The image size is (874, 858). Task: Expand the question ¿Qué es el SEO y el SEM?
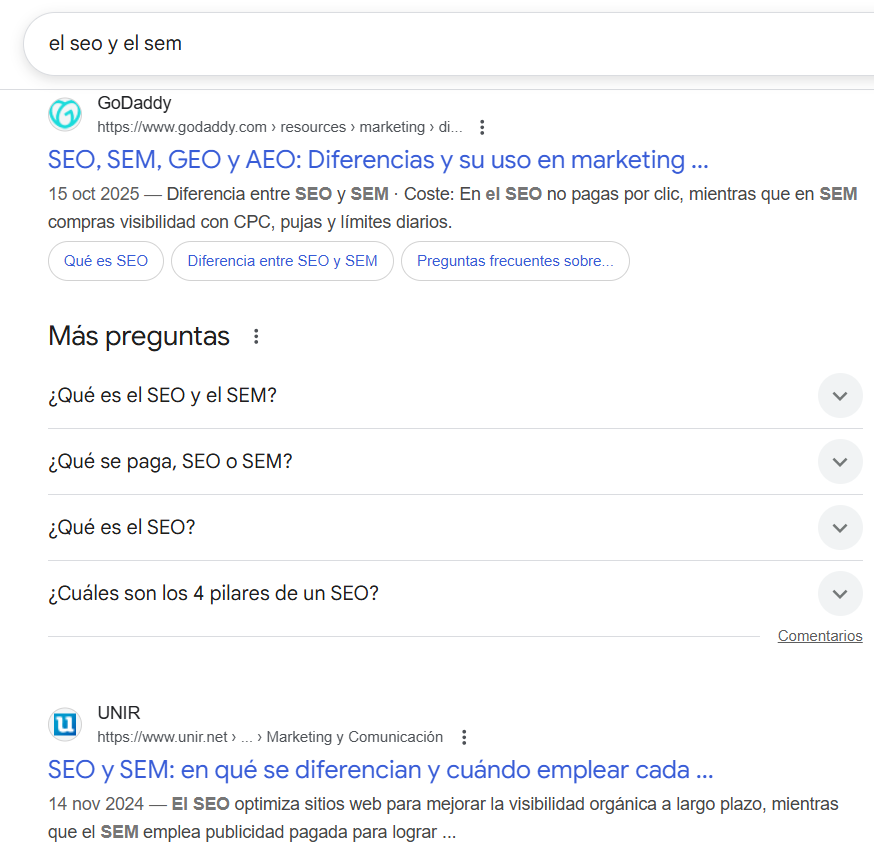pyautogui.click(x=839, y=396)
